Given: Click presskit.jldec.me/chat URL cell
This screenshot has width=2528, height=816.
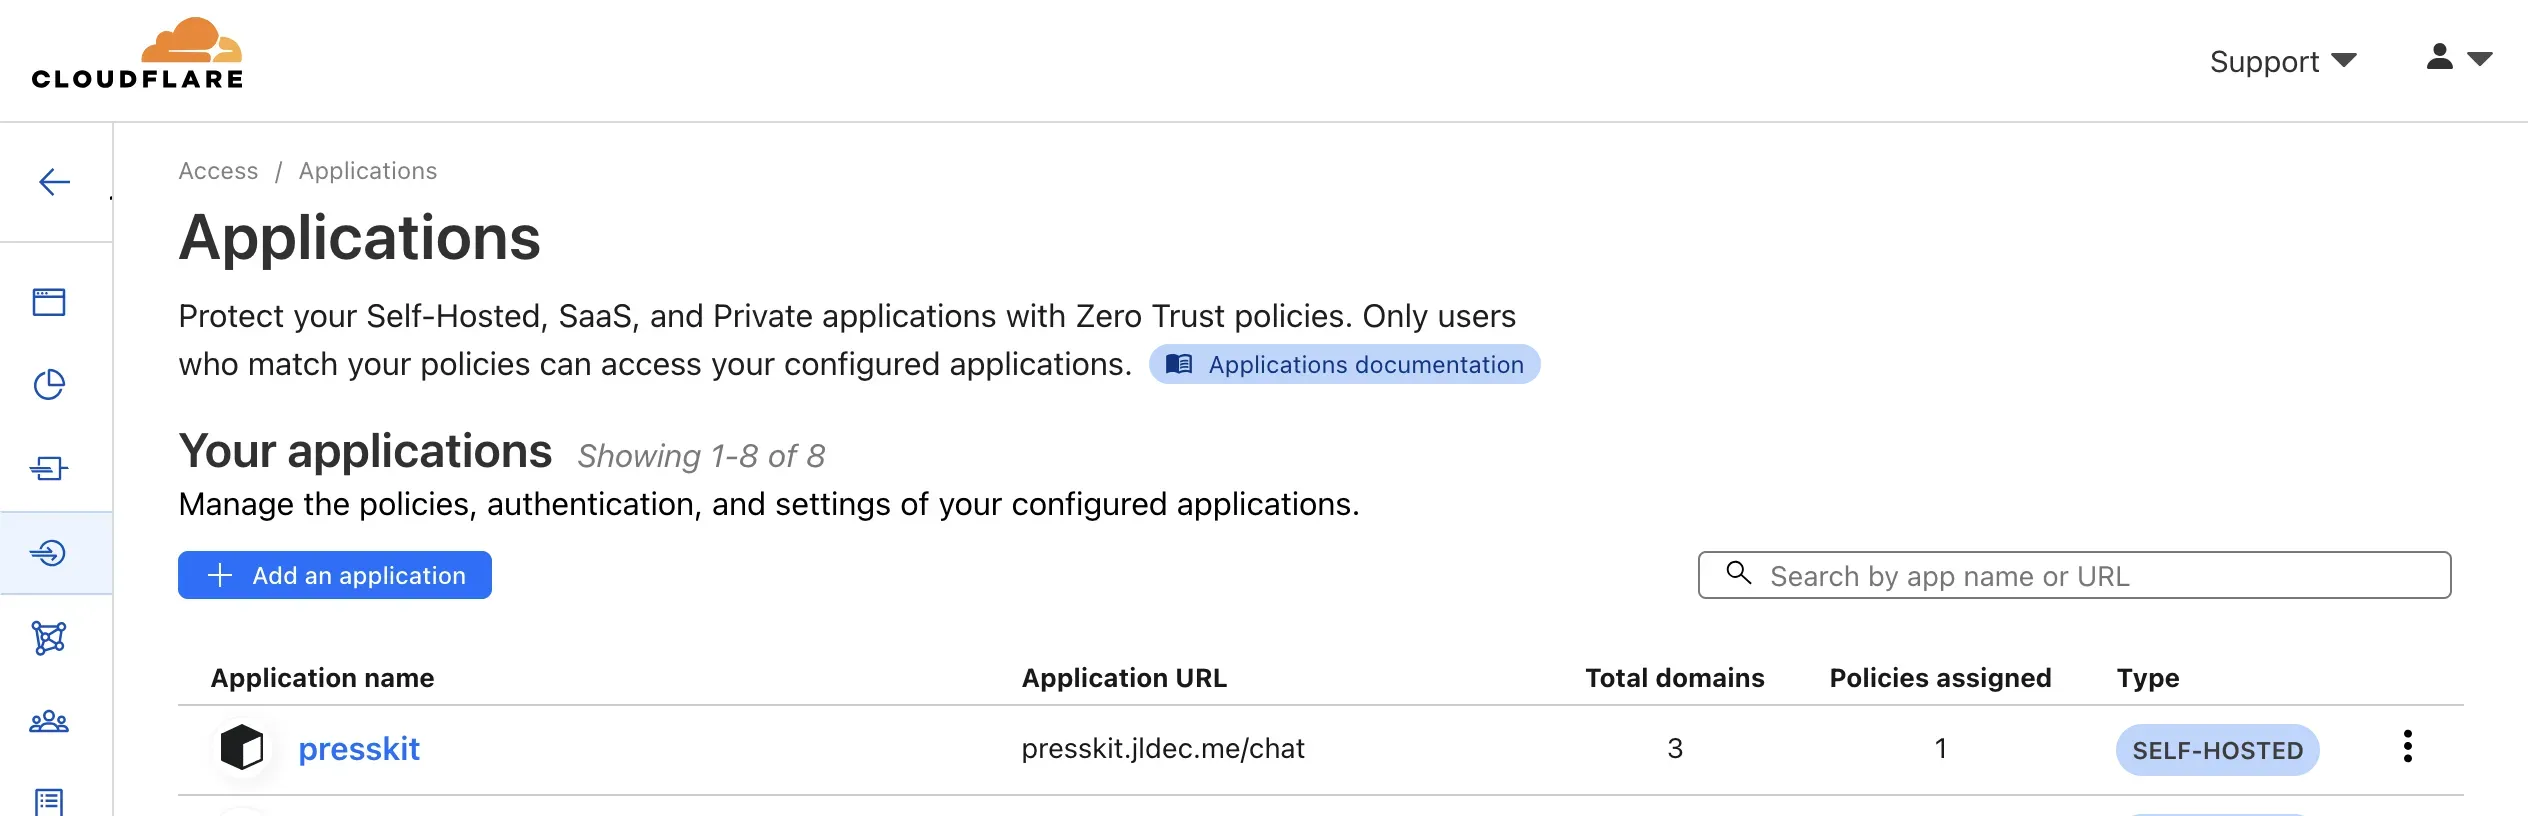Looking at the screenshot, I should tap(1163, 749).
